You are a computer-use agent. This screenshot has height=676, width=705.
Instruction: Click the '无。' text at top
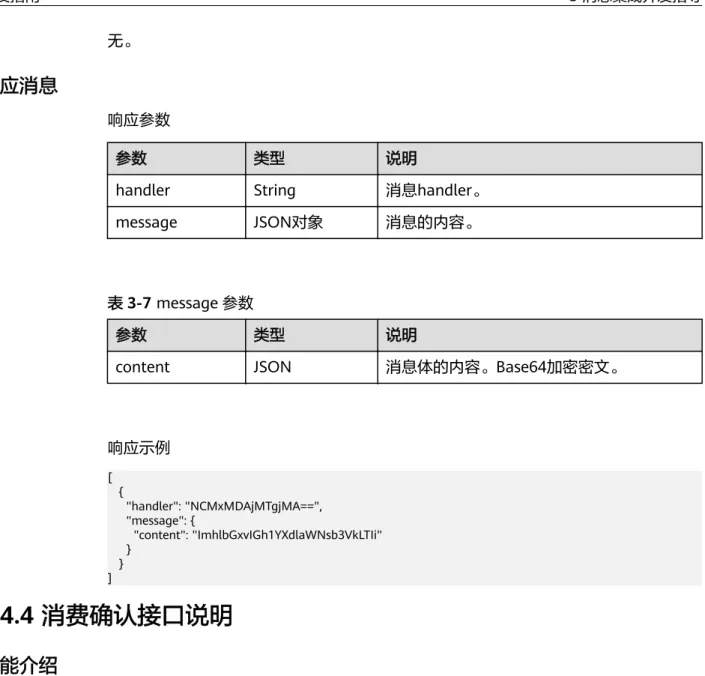(120, 41)
